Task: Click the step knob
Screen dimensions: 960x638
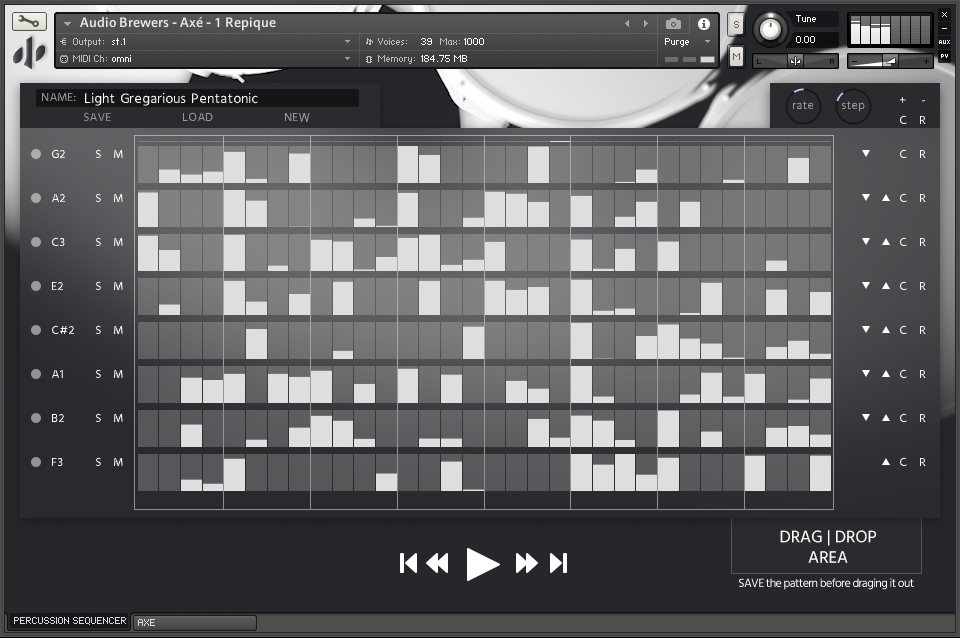Action: point(852,105)
